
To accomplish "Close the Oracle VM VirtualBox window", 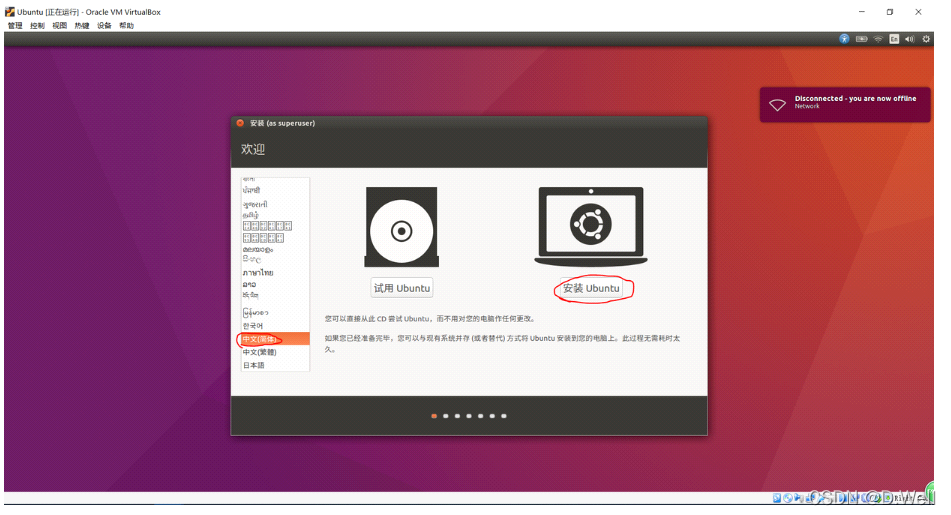I will pos(918,12).
